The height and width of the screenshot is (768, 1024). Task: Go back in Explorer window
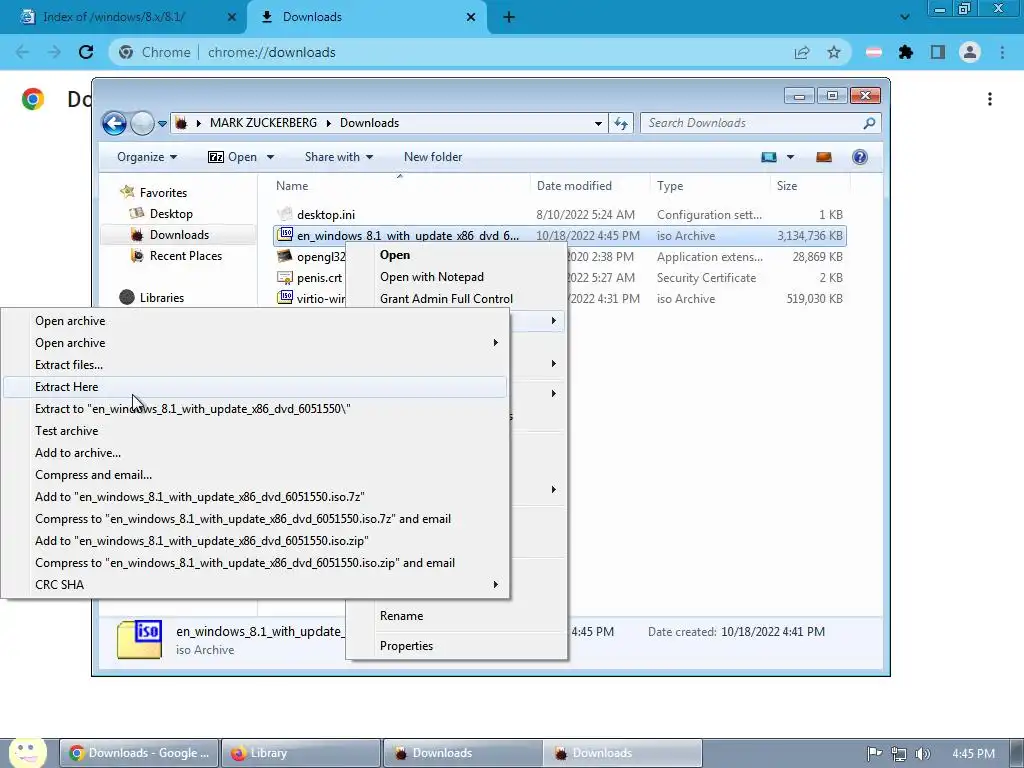(x=114, y=123)
